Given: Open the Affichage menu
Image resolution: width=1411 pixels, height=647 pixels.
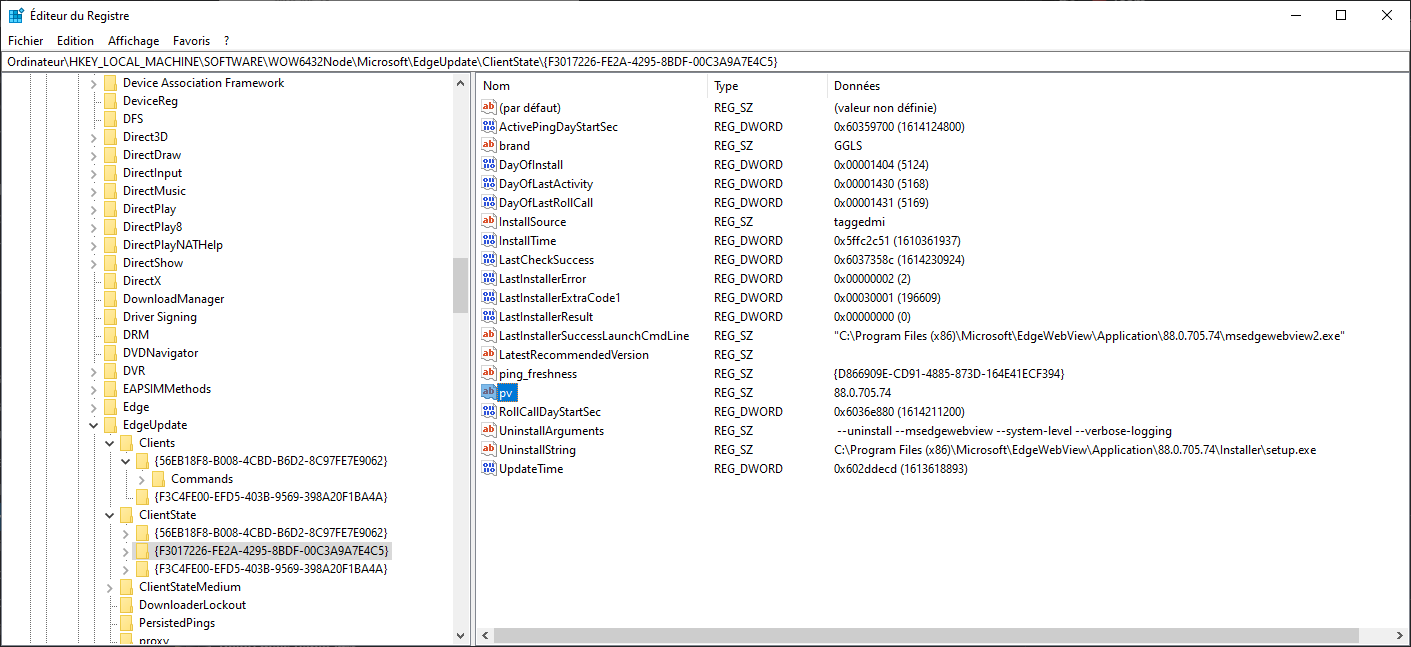Looking at the screenshot, I should tap(134, 41).
